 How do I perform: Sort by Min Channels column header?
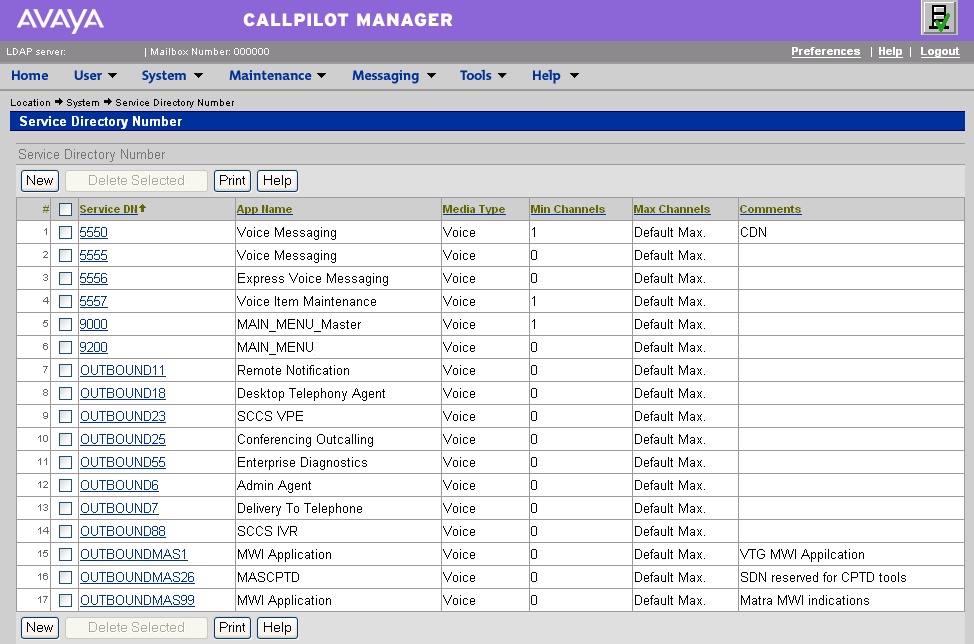click(x=568, y=209)
